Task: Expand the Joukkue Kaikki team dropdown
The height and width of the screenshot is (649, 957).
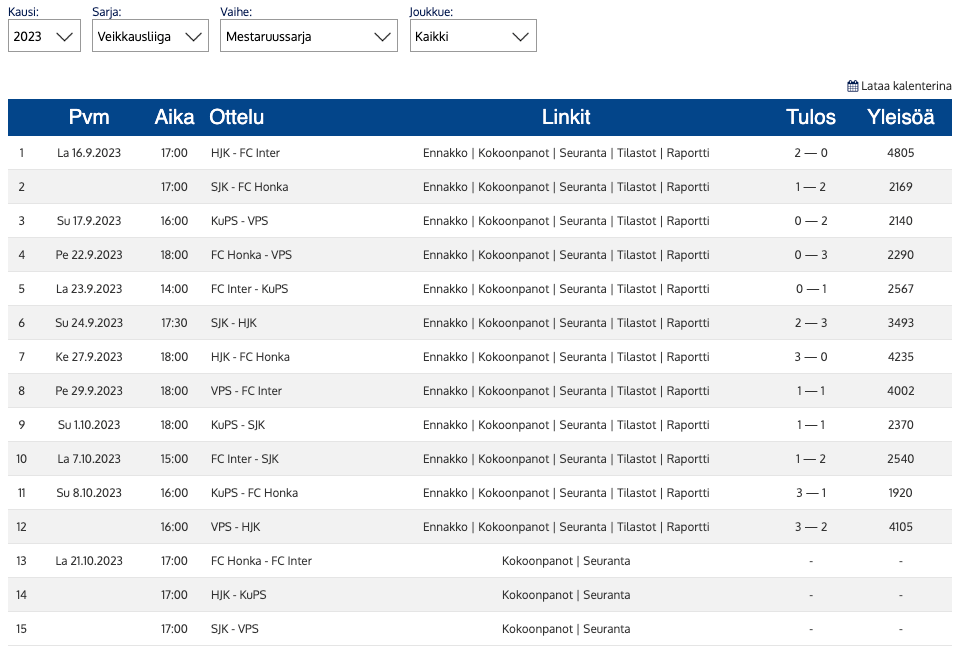Action: click(x=472, y=37)
